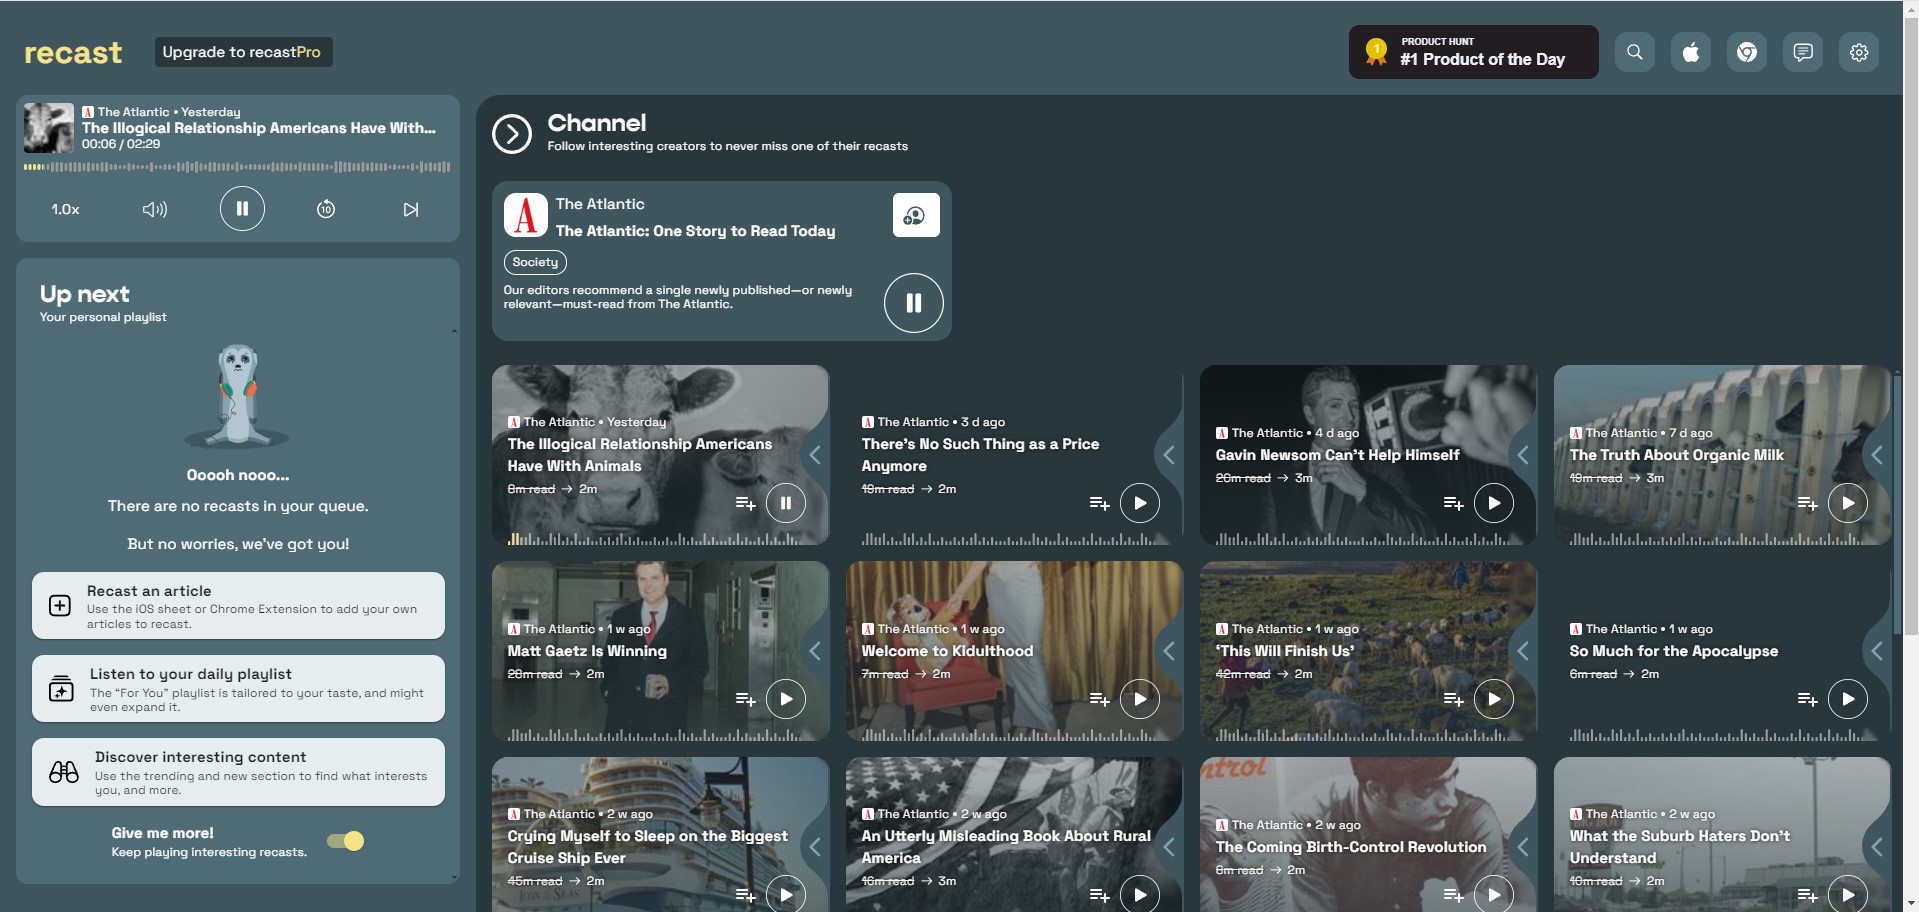Image resolution: width=1919 pixels, height=912 pixels.
Task: Open the Product Hunt '#1 Product of the Day' badge
Action: pyautogui.click(x=1473, y=52)
